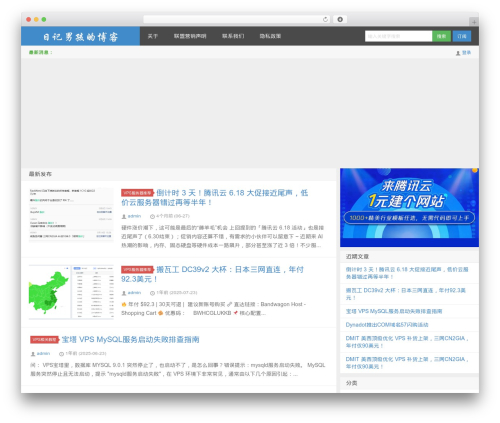The width and height of the screenshot is (500, 423).
Task: Open sidebar recent article 搬瓦工 DC39v2 大杯
Action: coord(406,294)
